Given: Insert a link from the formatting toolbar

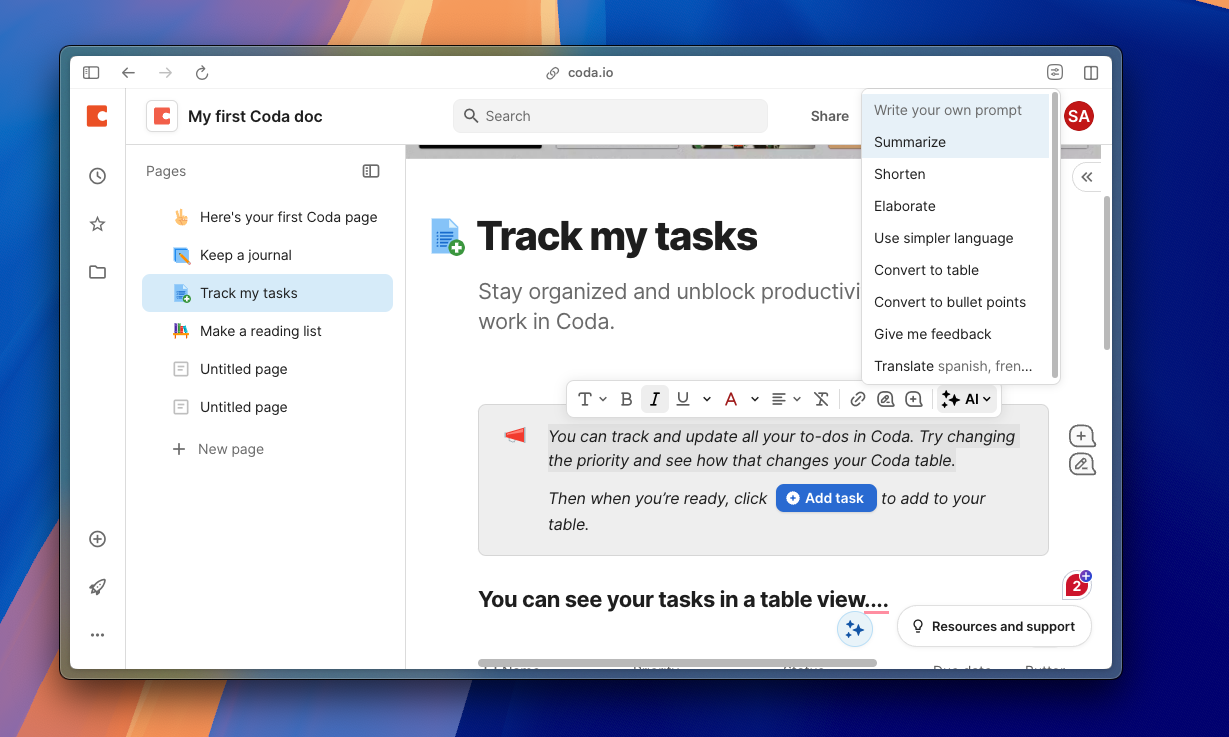Looking at the screenshot, I should click(857, 399).
